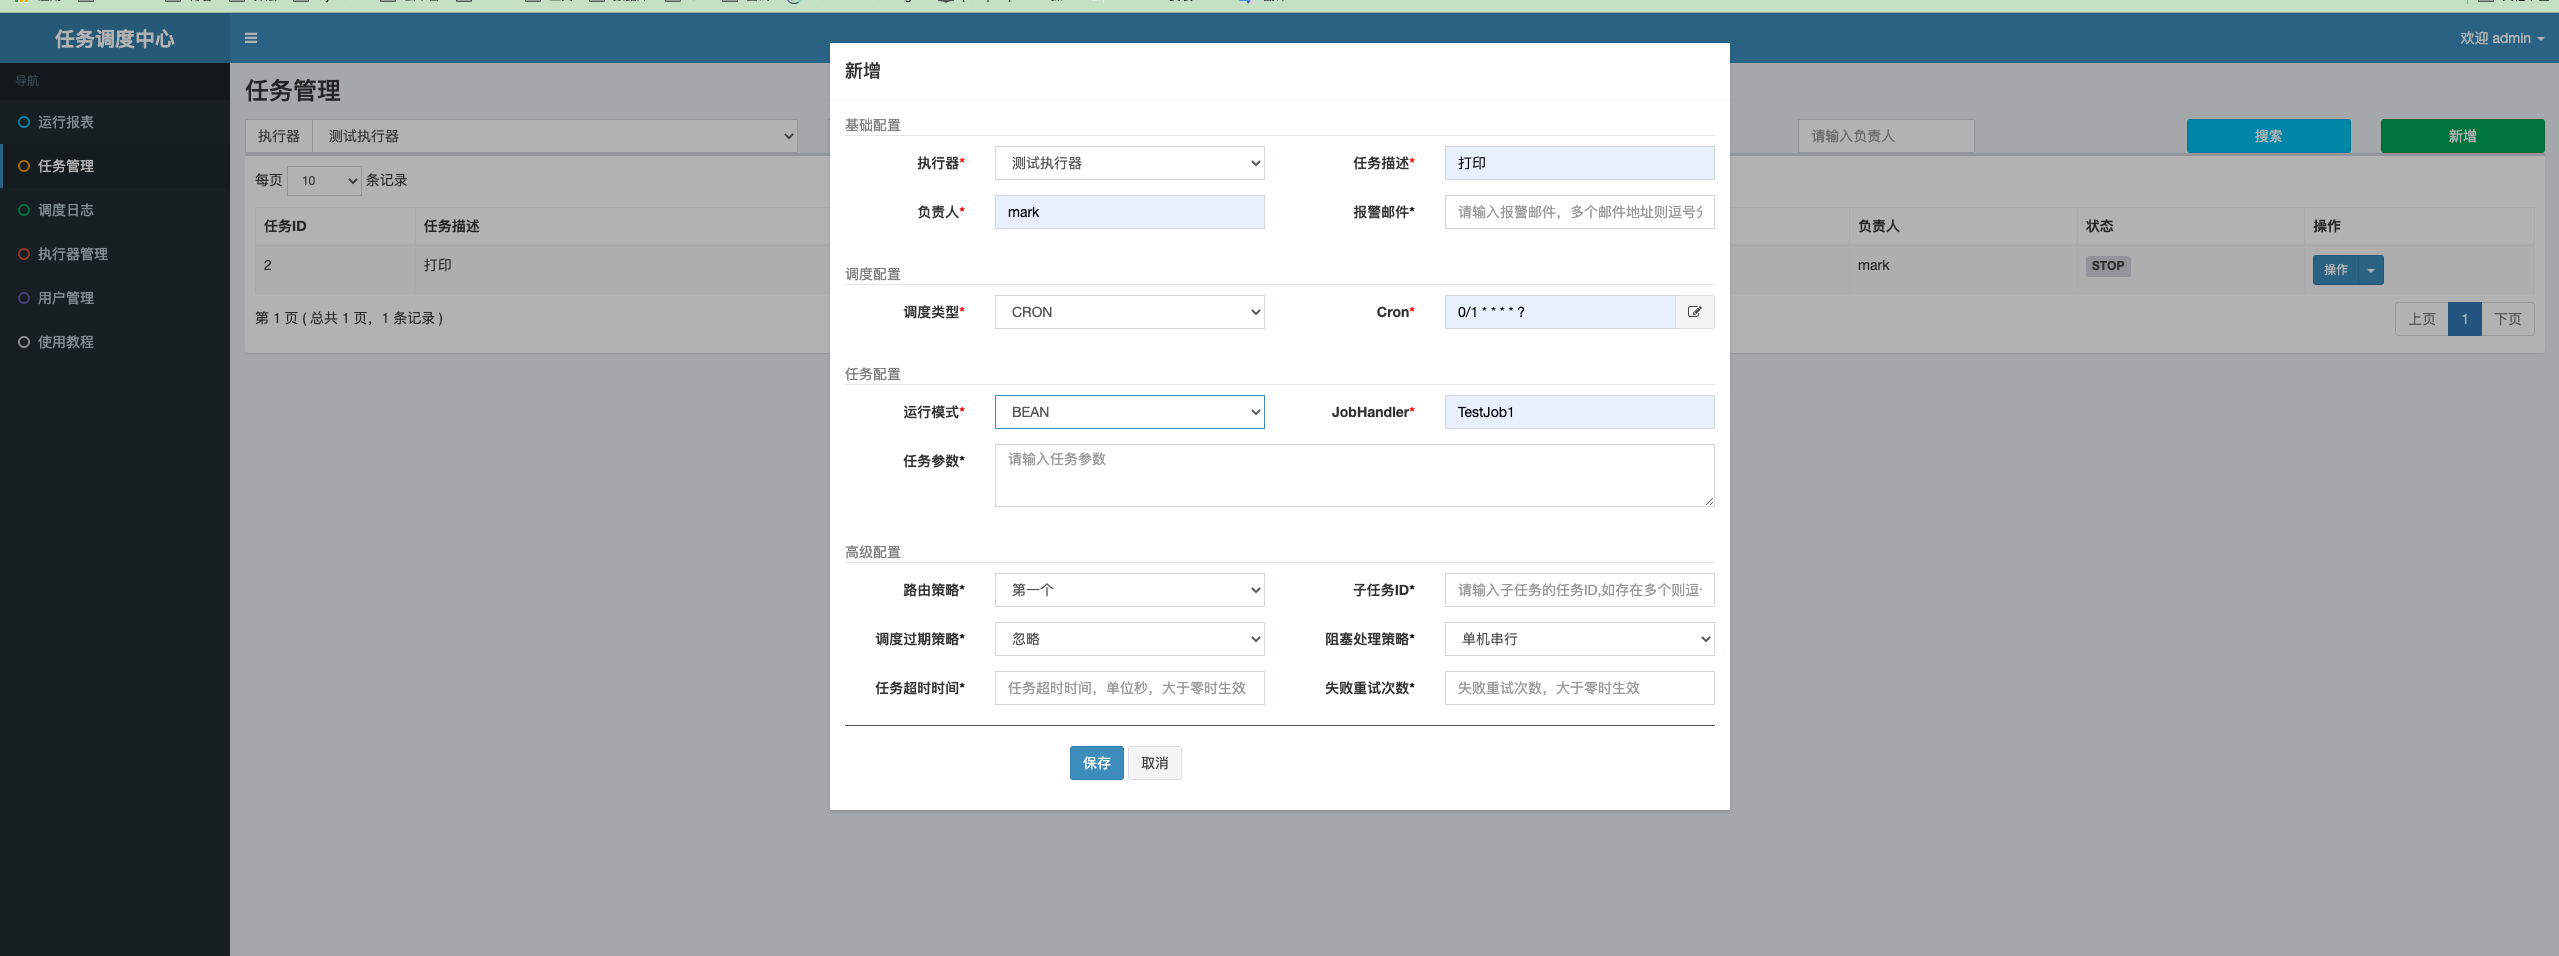The height and width of the screenshot is (956, 2559).
Task: Click the 任务参数 text area
Action: point(1354,475)
